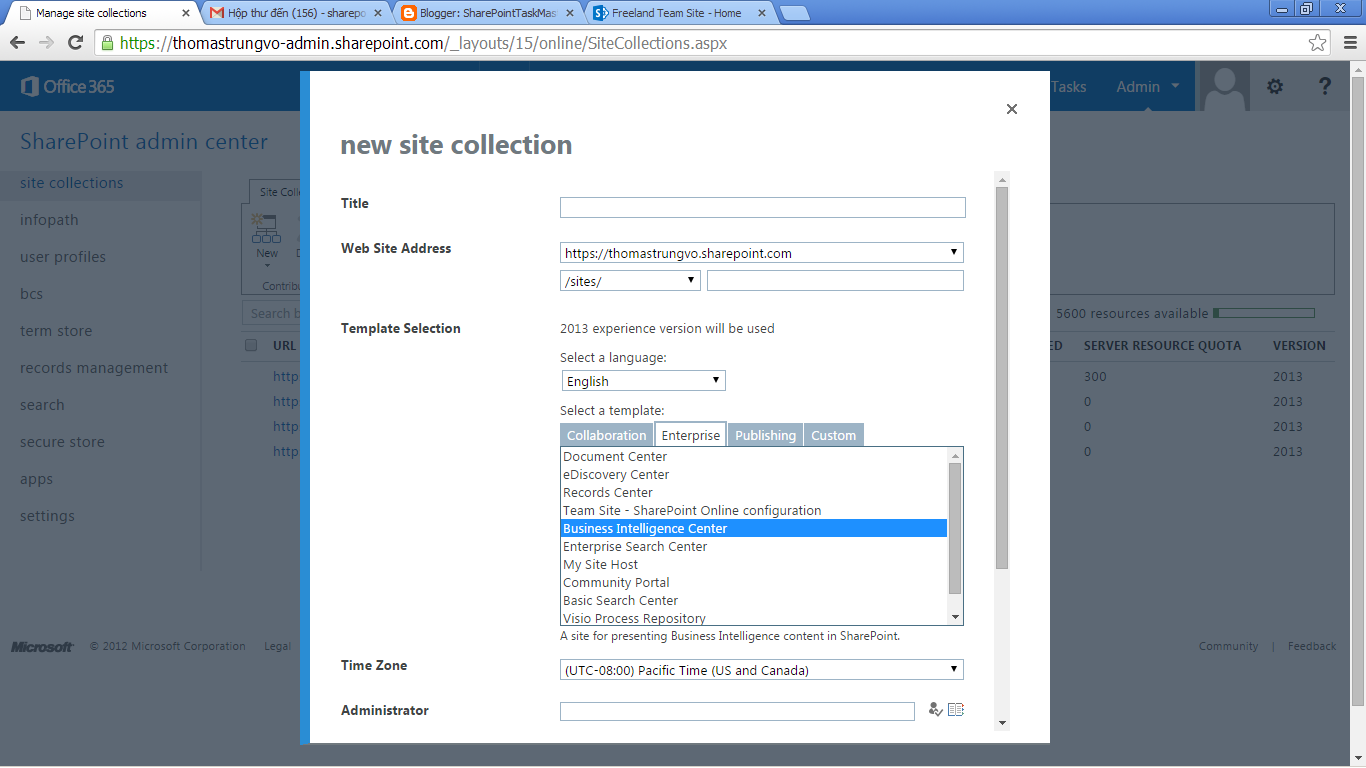Open the English language dropdown
This screenshot has height=768, width=1366.
(644, 381)
